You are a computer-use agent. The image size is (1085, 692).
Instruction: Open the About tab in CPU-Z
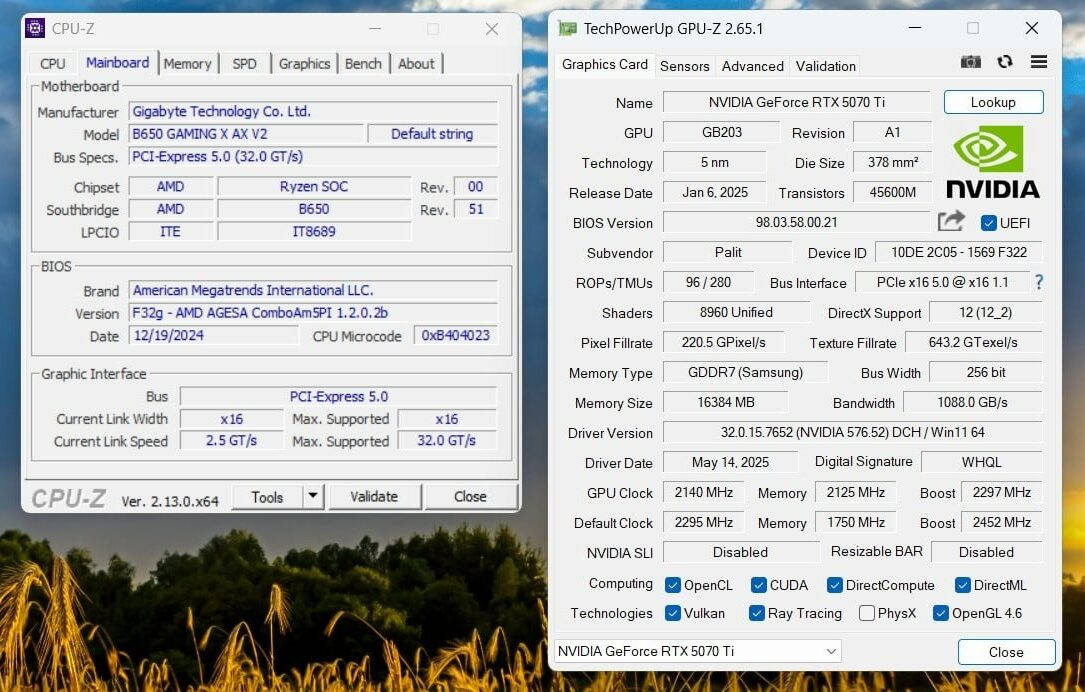416,64
